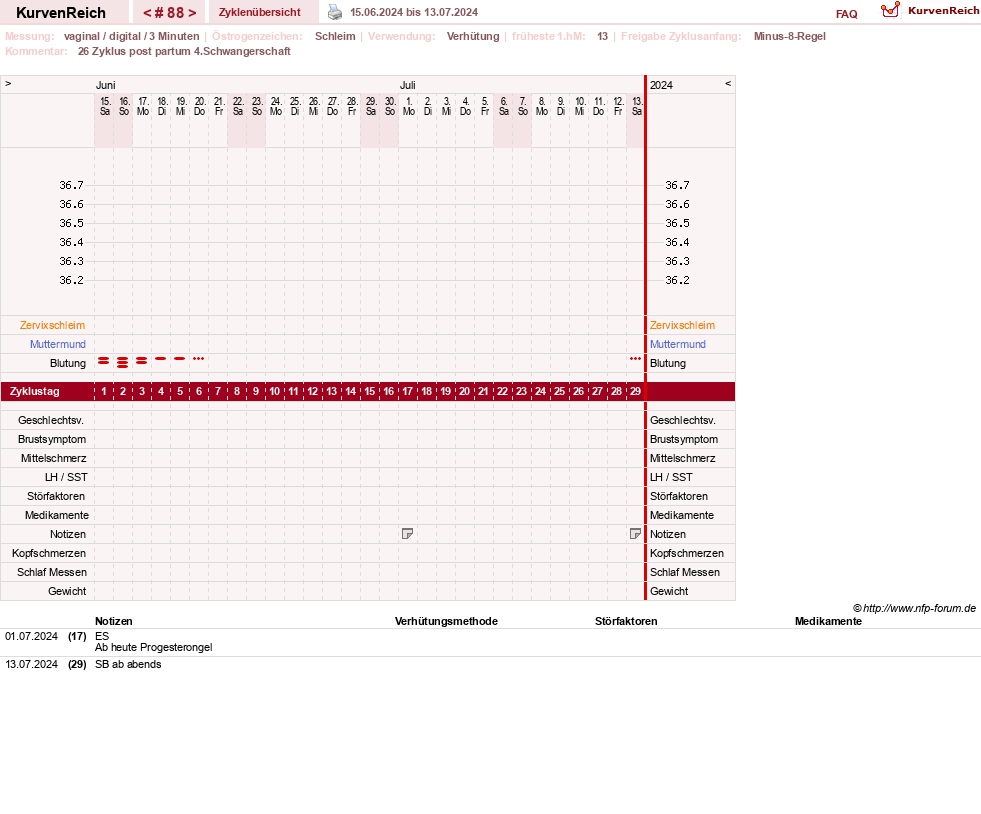Viewport: 981px width, 814px height.
Task: Select cycle day 17 in Zyklustag row
Action: [407, 391]
